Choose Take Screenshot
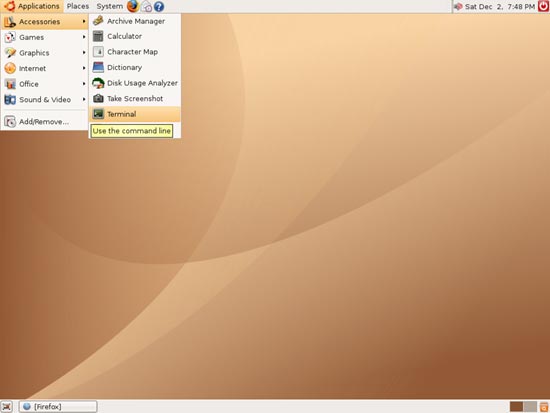Viewport: 550px width, 413px height. 135,99
